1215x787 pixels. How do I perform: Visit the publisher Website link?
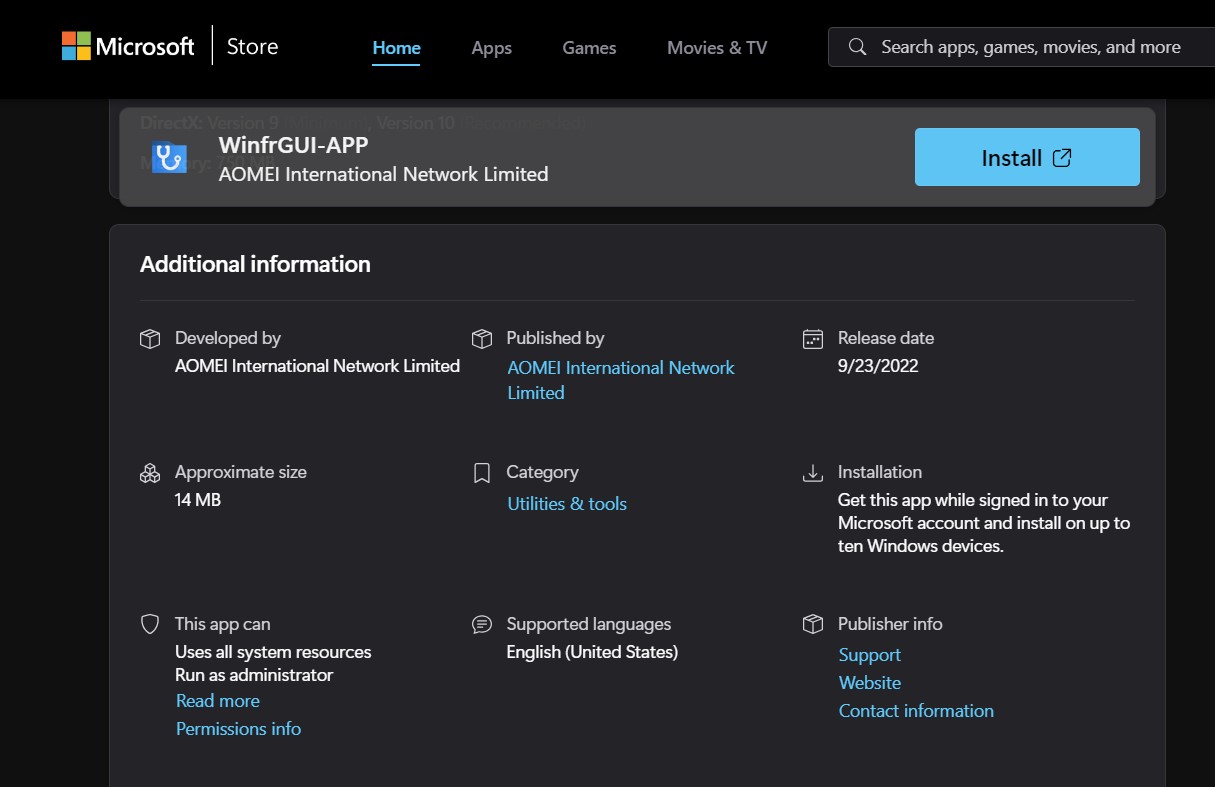[870, 683]
